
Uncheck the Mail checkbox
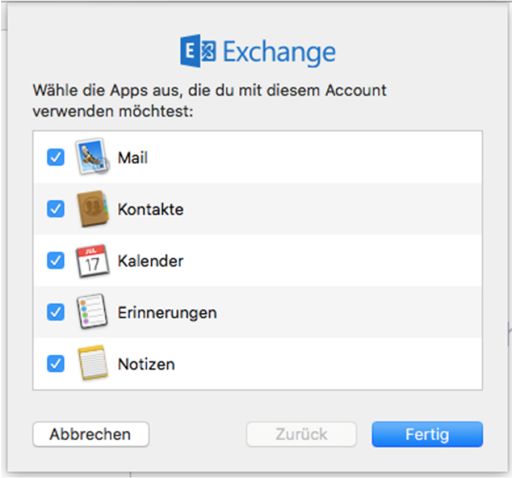[55, 157]
